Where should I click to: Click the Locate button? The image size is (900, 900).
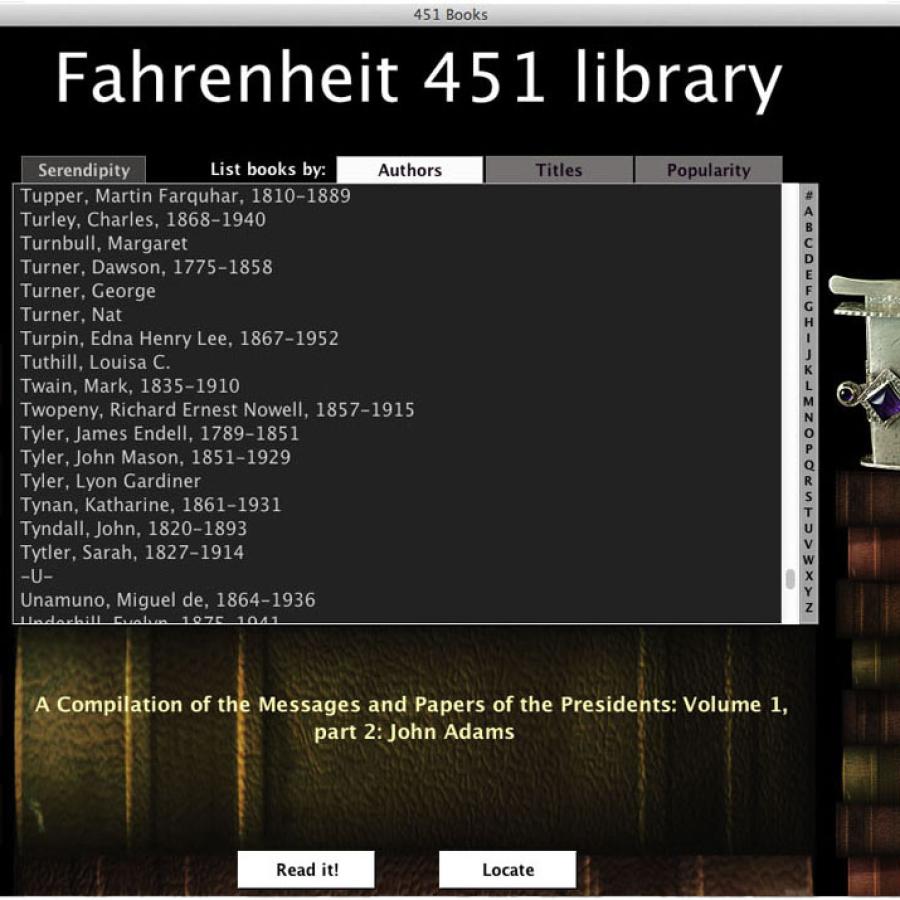pos(506,868)
